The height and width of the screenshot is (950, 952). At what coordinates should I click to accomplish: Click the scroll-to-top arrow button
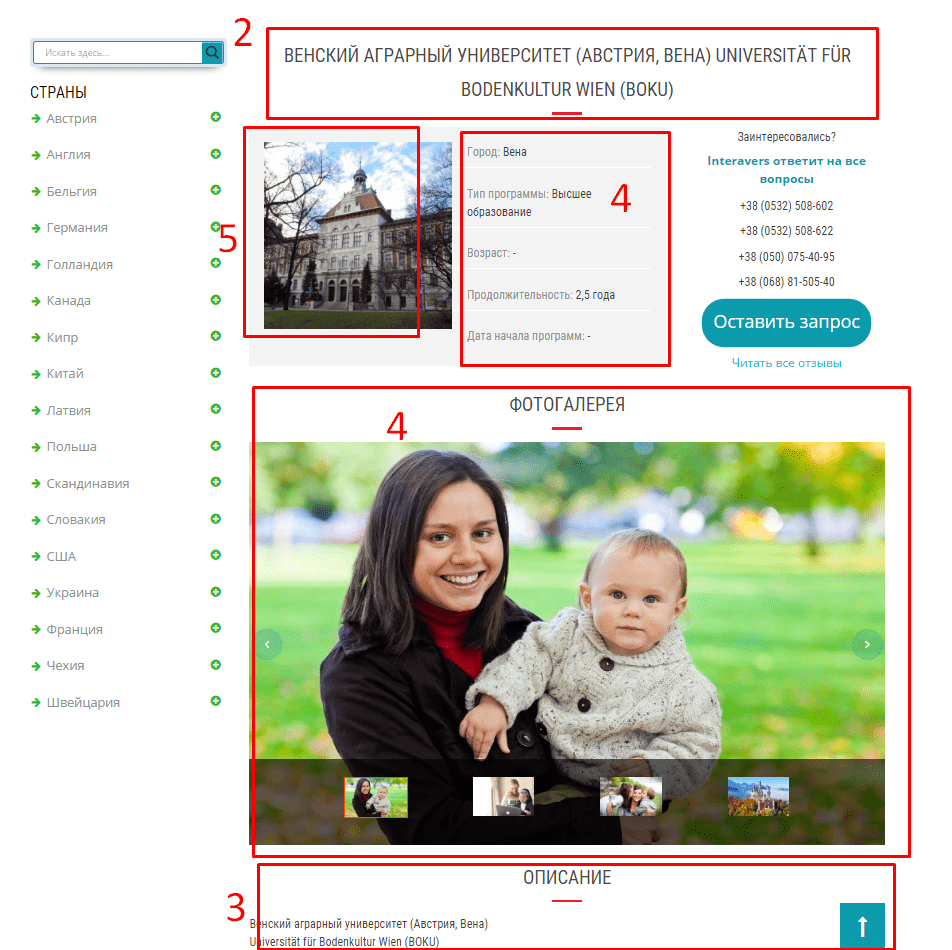[862, 926]
